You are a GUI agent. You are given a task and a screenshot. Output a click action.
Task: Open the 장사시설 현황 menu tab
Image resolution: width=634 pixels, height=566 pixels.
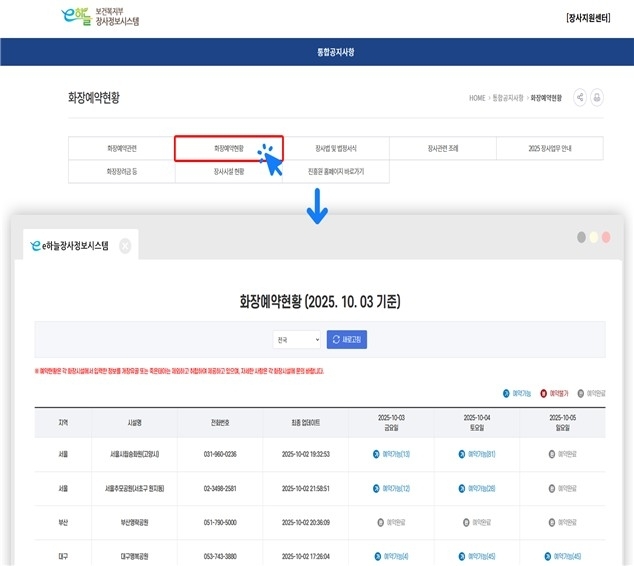(229, 172)
